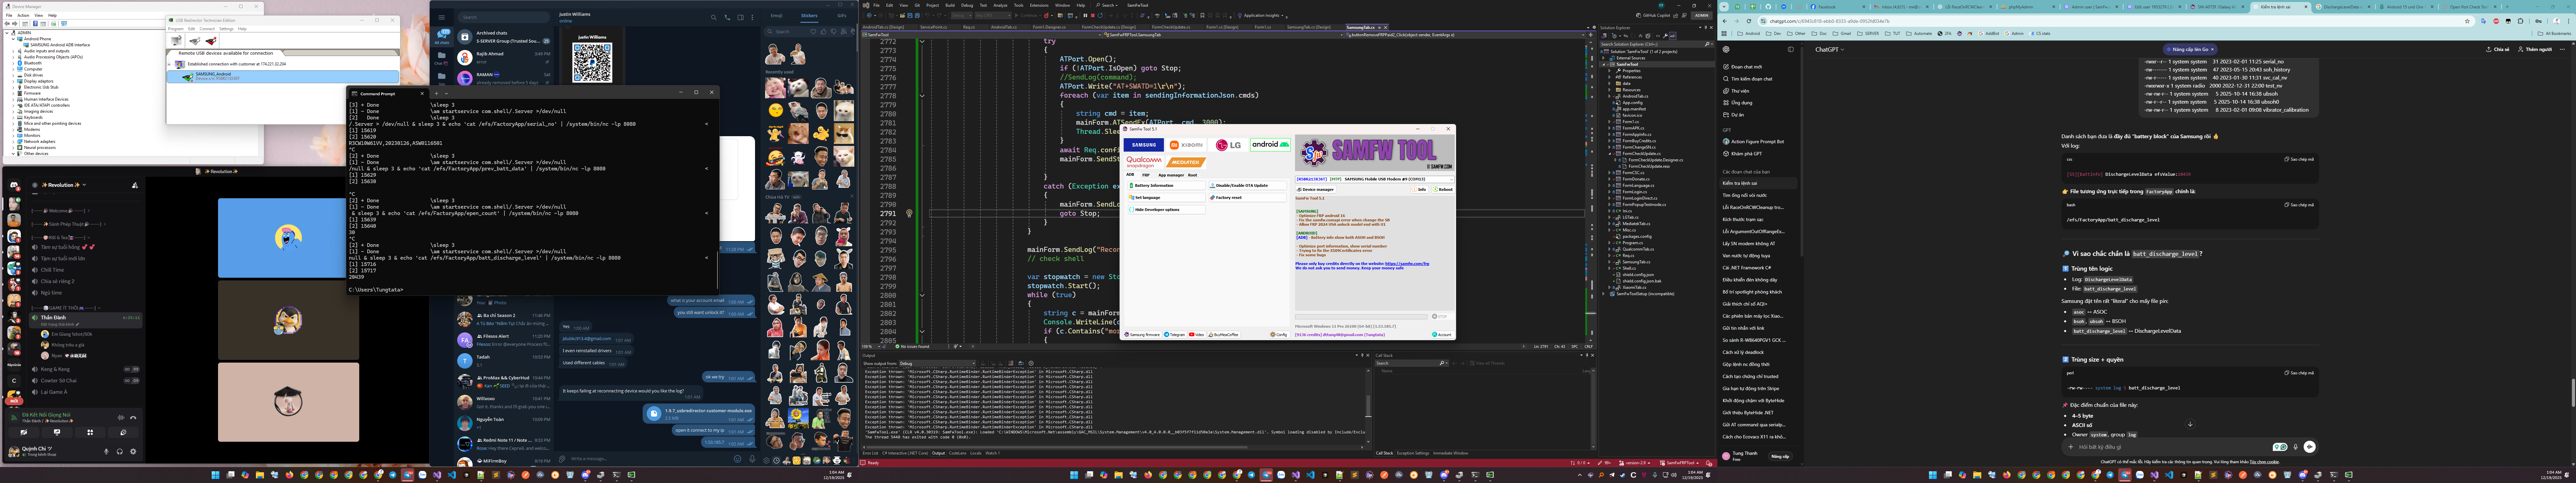This screenshot has height=483, width=2576.
Task: Select the SAMSUNG_Android device row in USB Redirector
Action: [x=283, y=77]
